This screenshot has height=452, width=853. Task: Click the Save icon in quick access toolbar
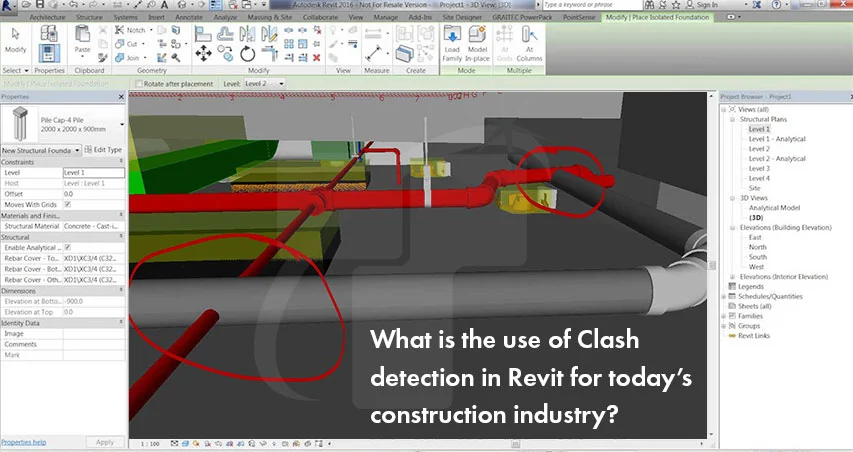click(x=40, y=4)
